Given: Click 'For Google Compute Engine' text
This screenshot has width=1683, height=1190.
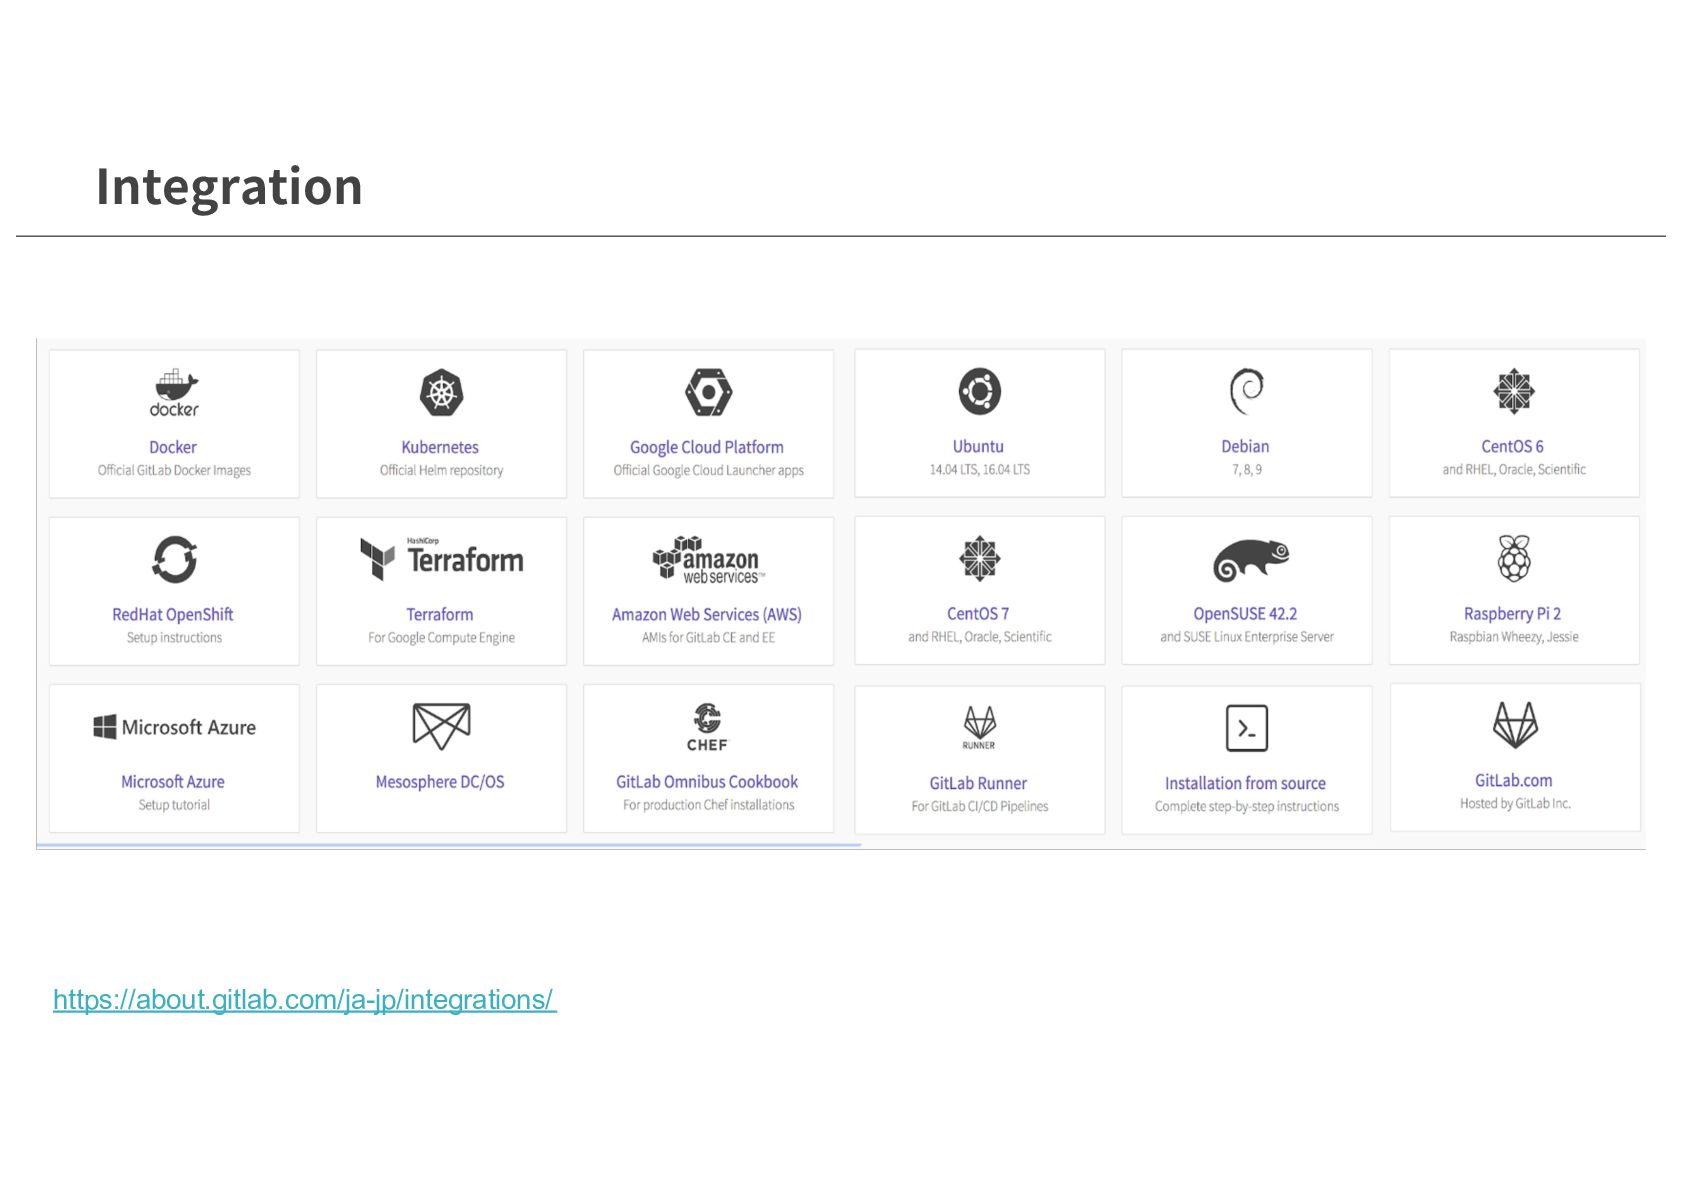Looking at the screenshot, I should [441, 637].
